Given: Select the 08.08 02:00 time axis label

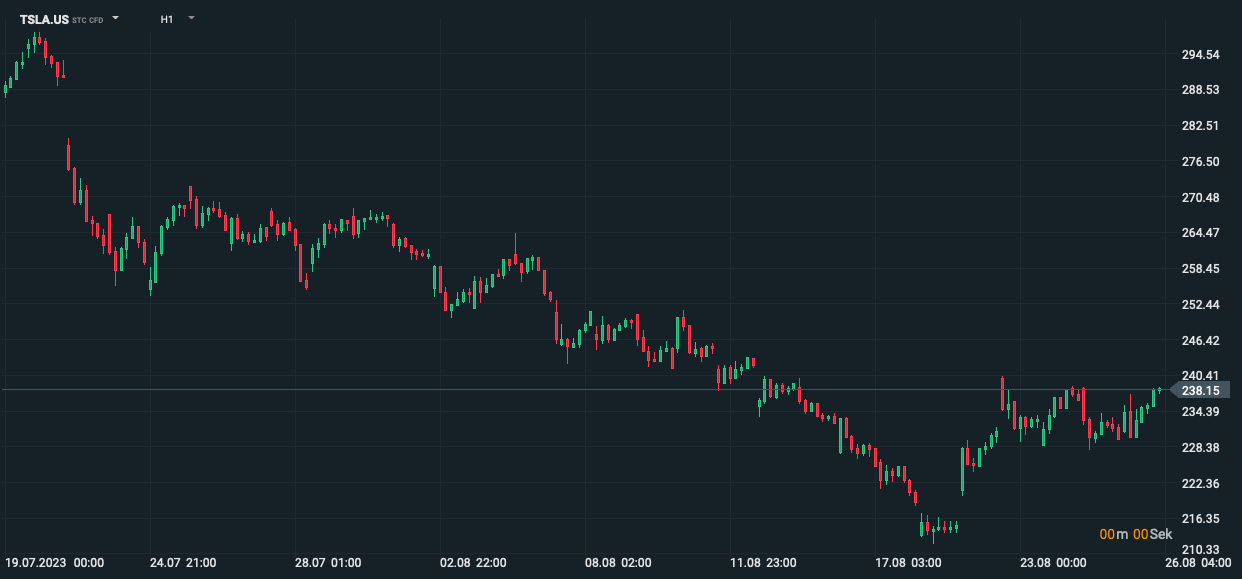Looking at the screenshot, I should click(619, 563).
